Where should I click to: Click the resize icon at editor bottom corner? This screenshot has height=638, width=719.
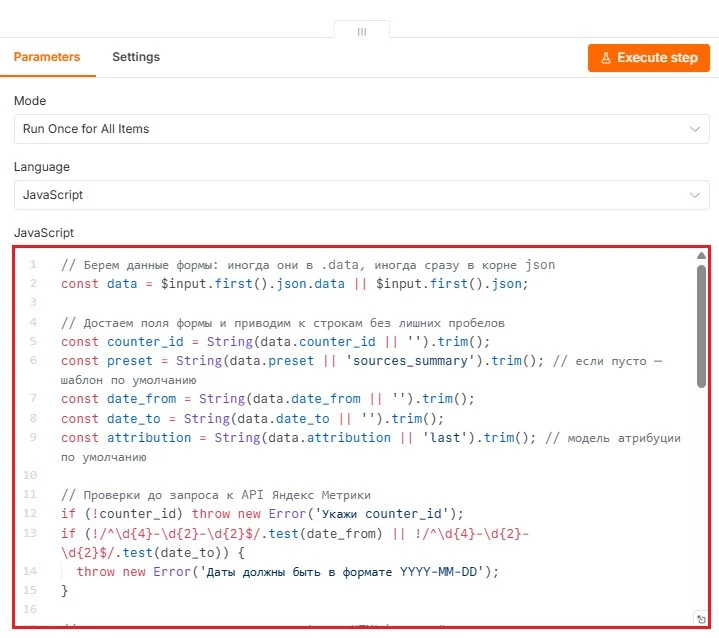point(701,619)
